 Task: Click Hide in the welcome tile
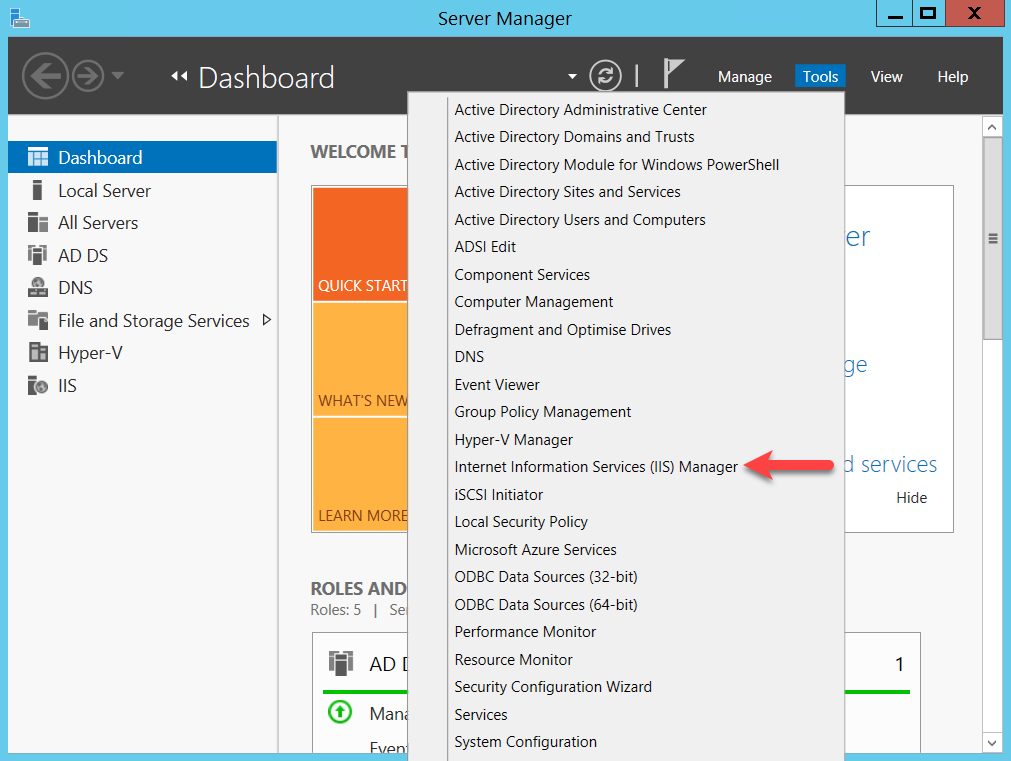pyautogui.click(x=911, y=498)
